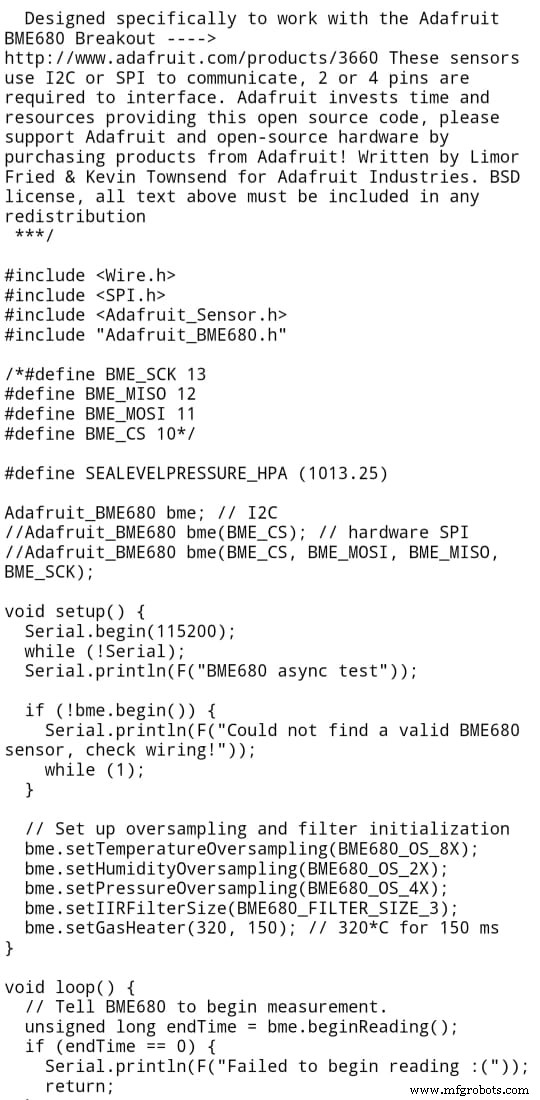The width and height of the screenshot is (540, 1100).
Task: Click the setTemperatureOversampling(BME680_OS_8X) line
Action: pyautogui.click(x=252, y=849)
